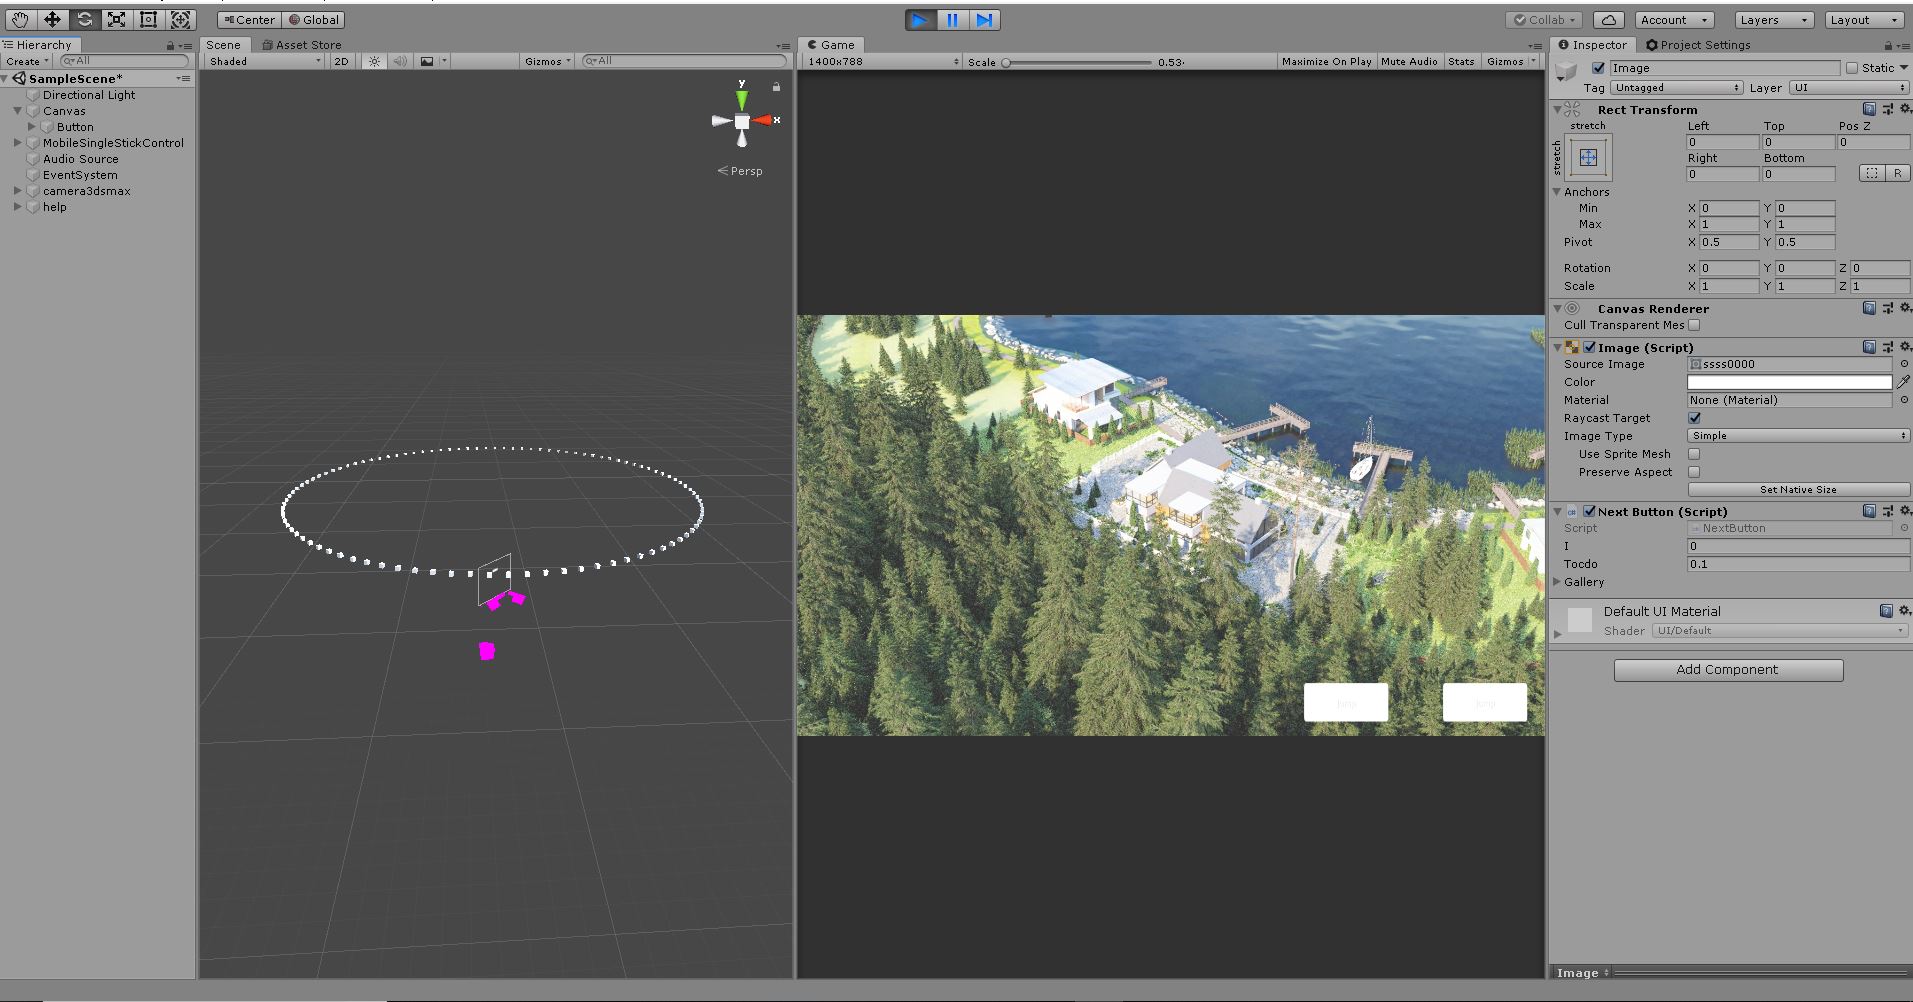The image size is (1913, 1002).
Task: Click the Add Component button
Action: point(1728,669)
